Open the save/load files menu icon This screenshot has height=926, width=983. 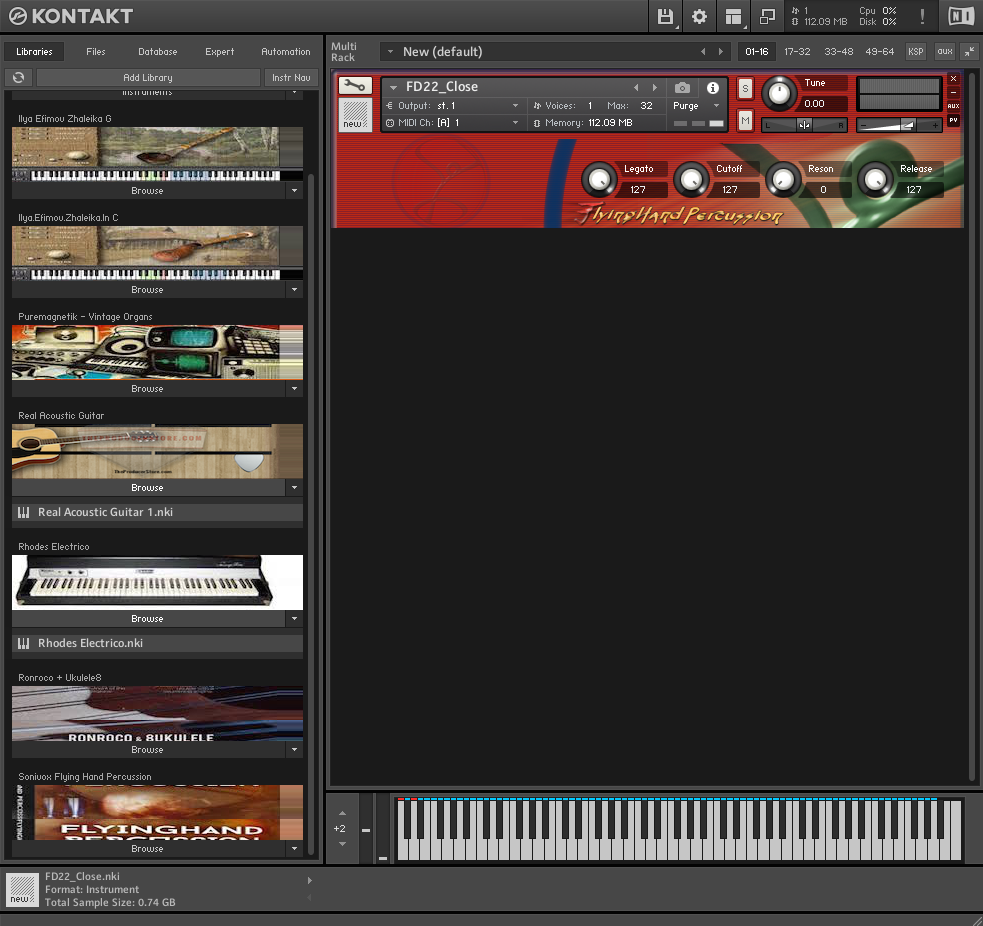665,16
